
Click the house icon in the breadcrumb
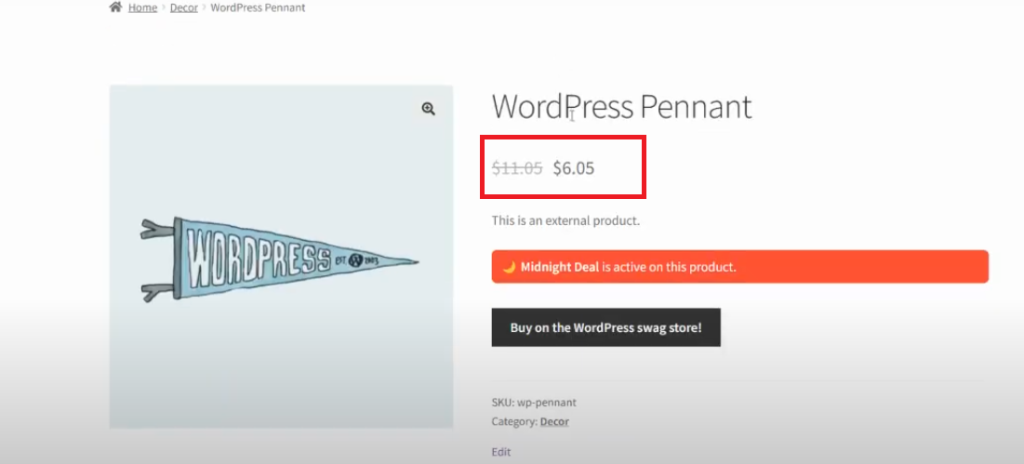(116, 8)
